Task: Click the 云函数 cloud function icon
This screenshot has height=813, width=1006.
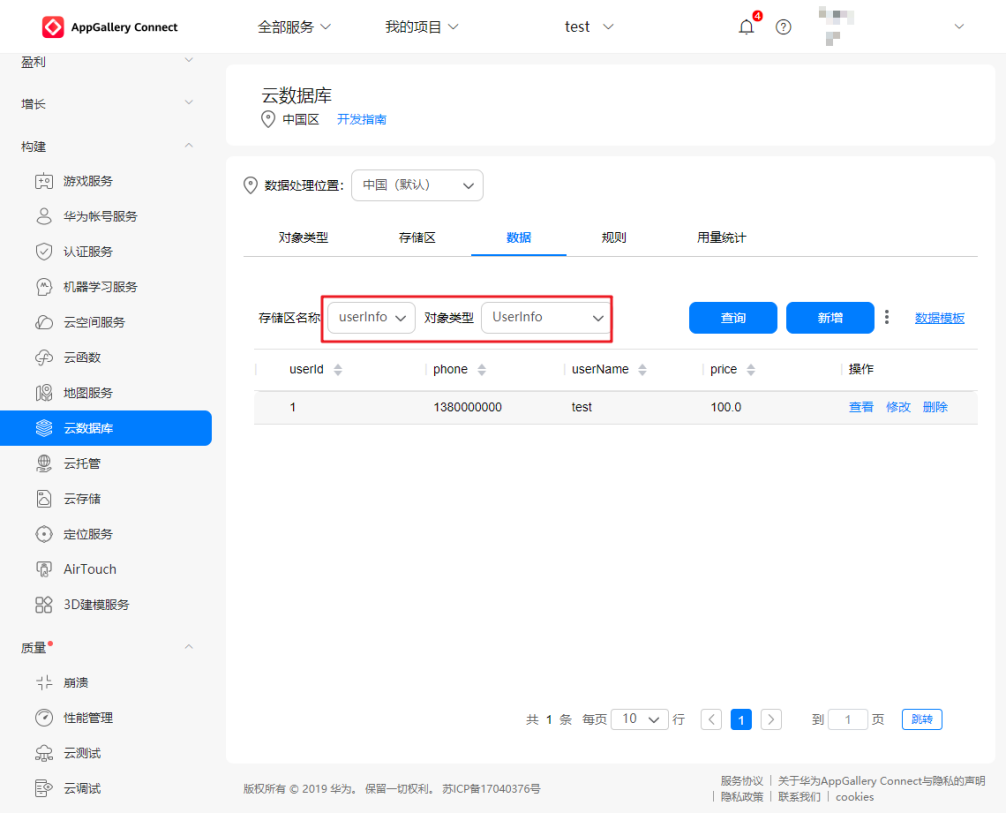Action: click(44, 357)
